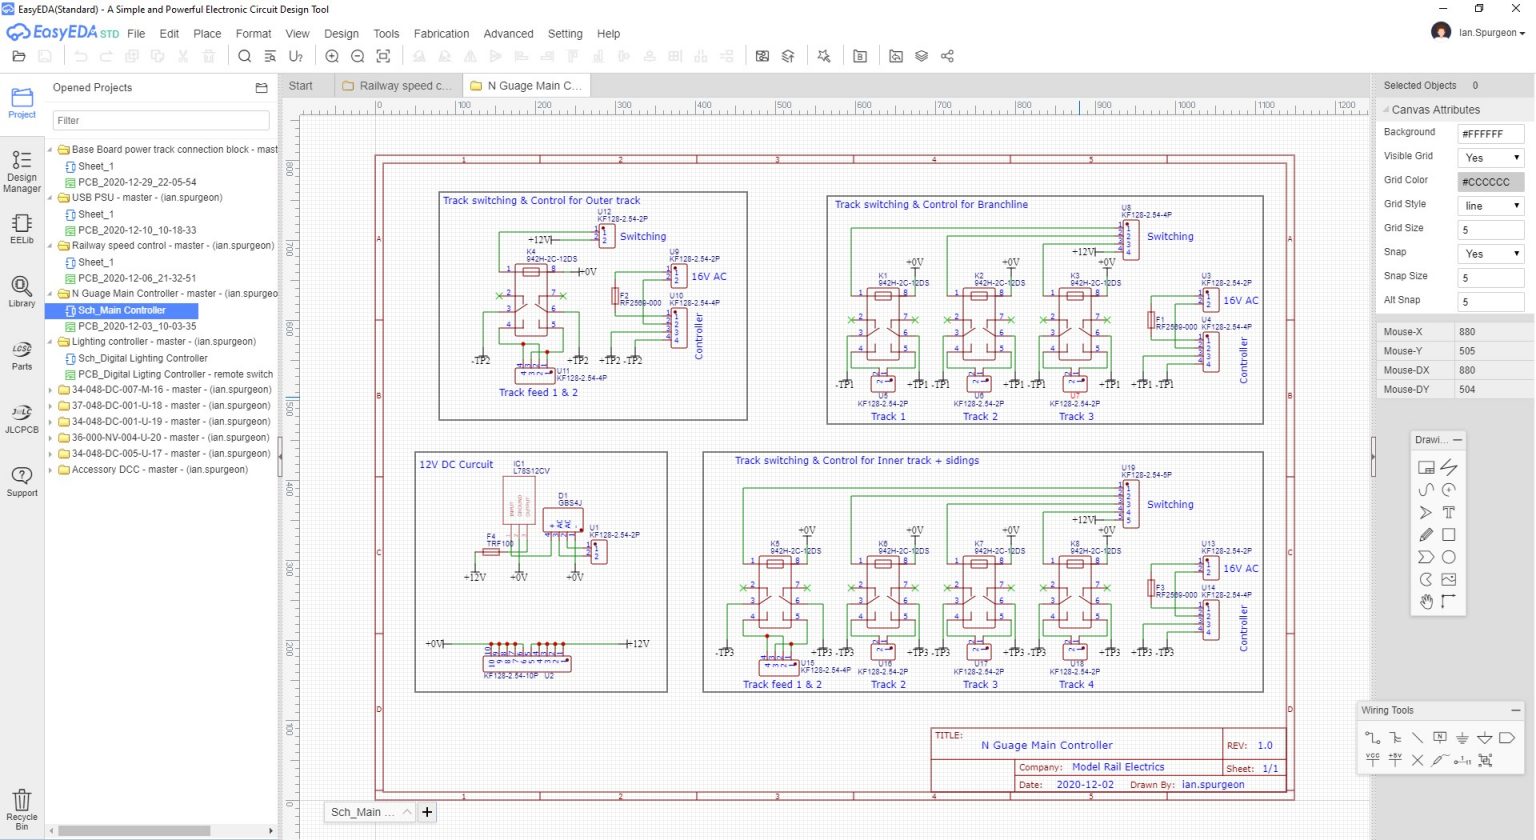This screenshot has height=840, width=1536.
Task: Change the canvas Background color swatch
Action: [x=1489, y=132]
